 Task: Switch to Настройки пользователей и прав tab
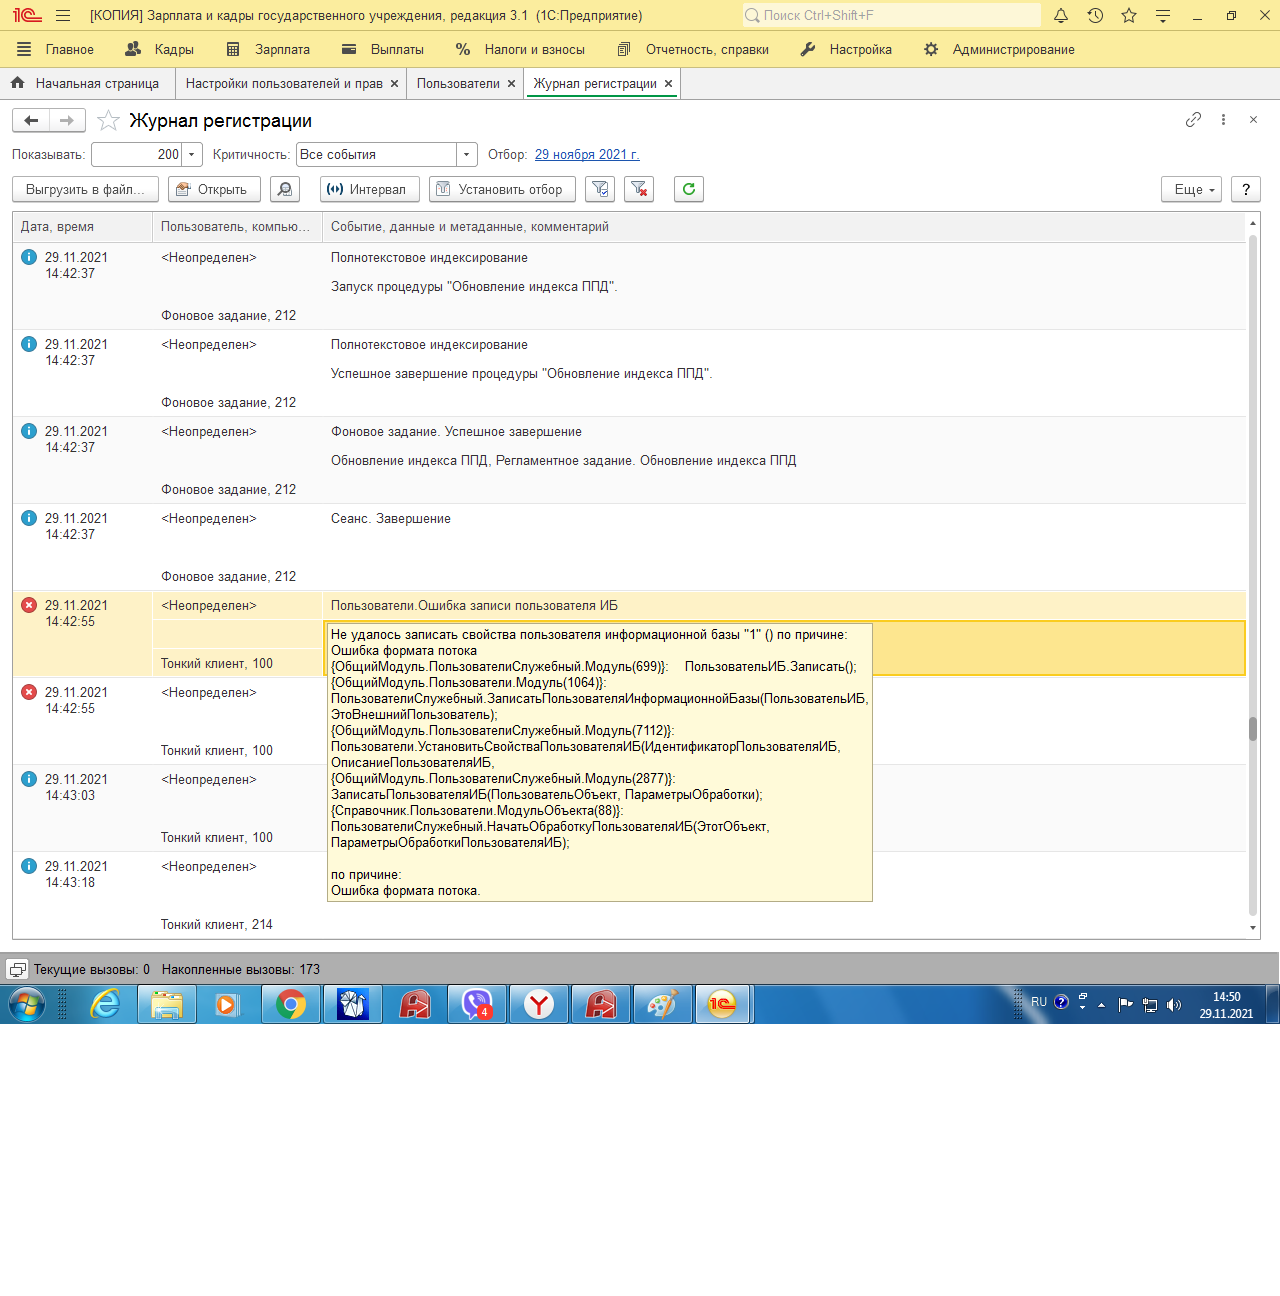point(284,83)
